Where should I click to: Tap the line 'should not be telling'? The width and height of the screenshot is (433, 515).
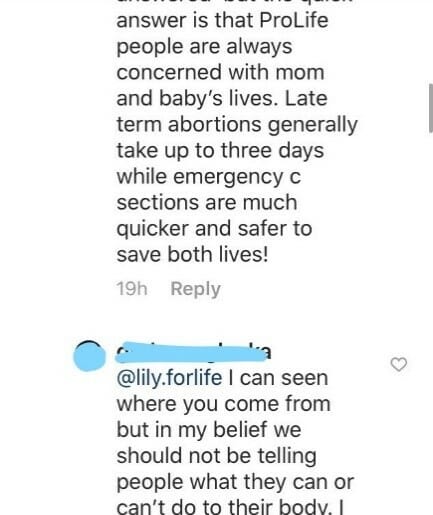(x=216, y=456)
